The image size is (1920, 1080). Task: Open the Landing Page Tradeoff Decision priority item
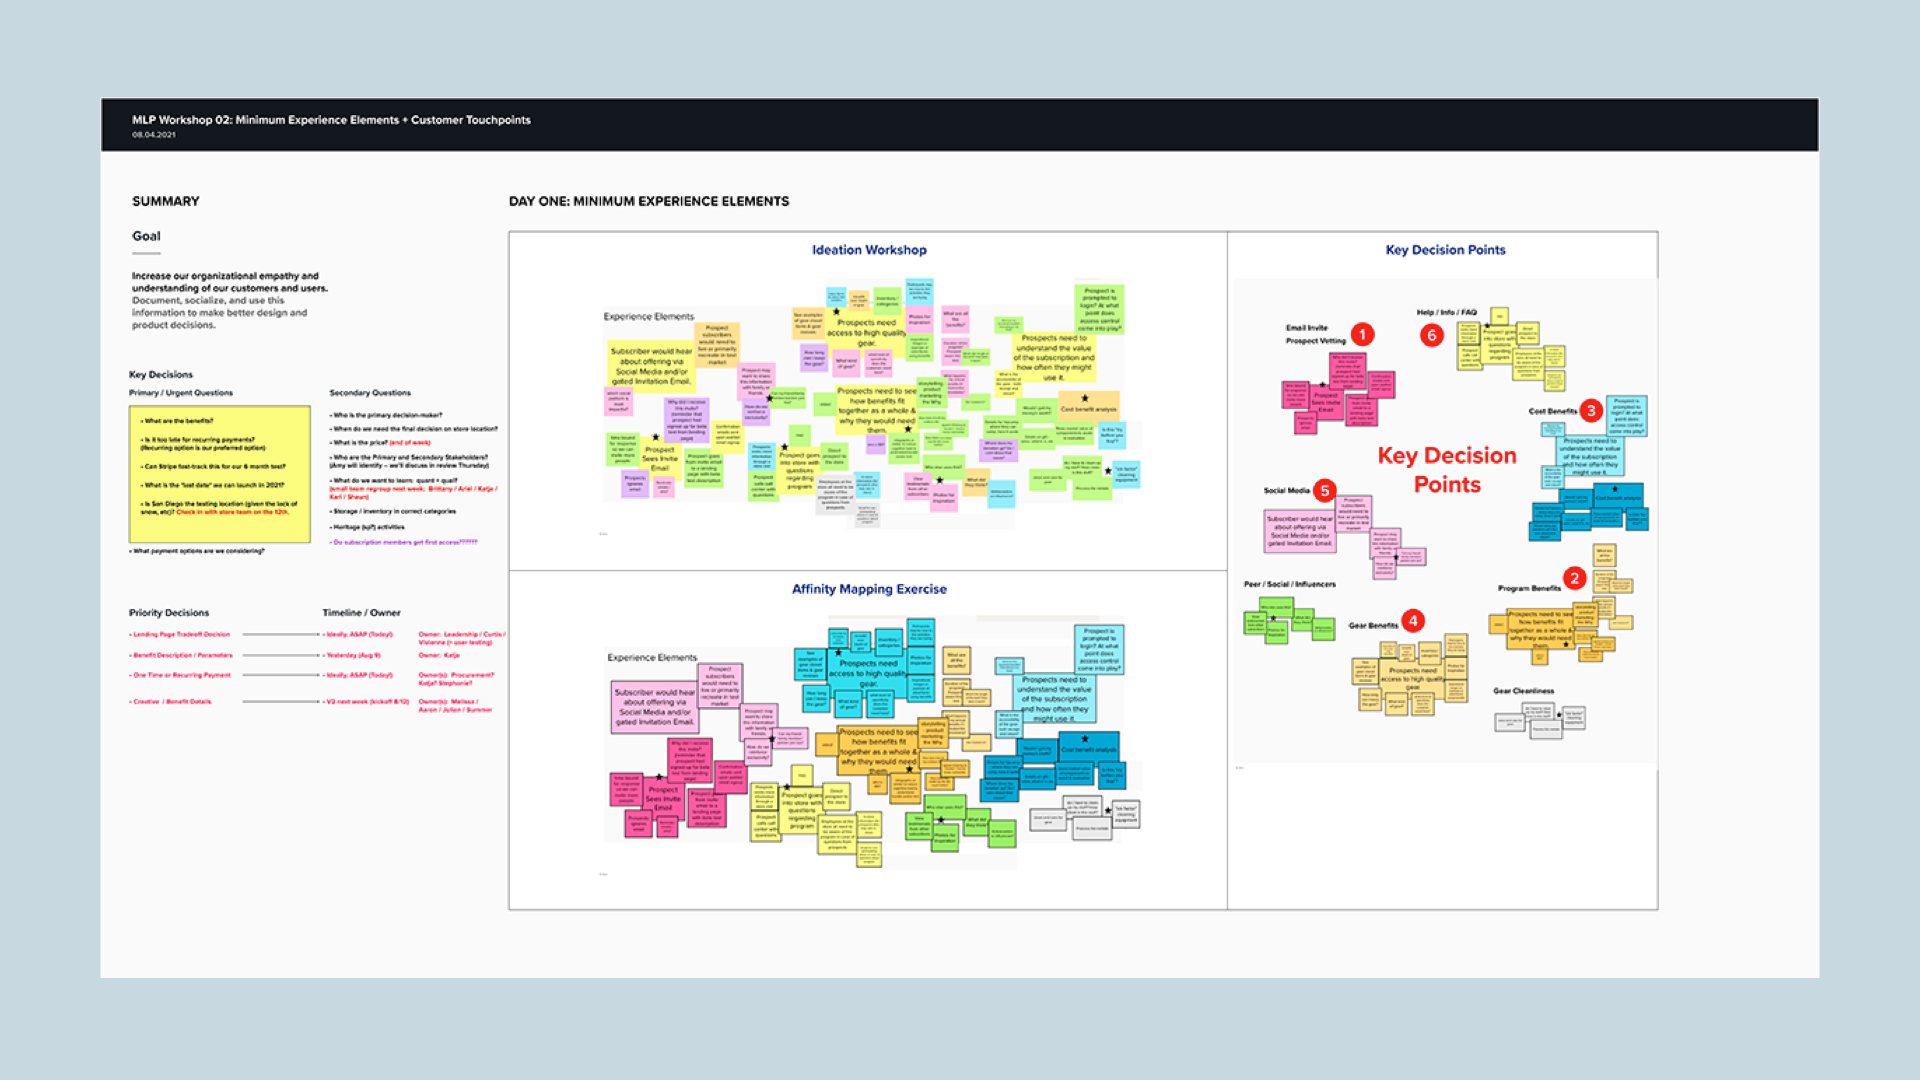pos(178,634)
